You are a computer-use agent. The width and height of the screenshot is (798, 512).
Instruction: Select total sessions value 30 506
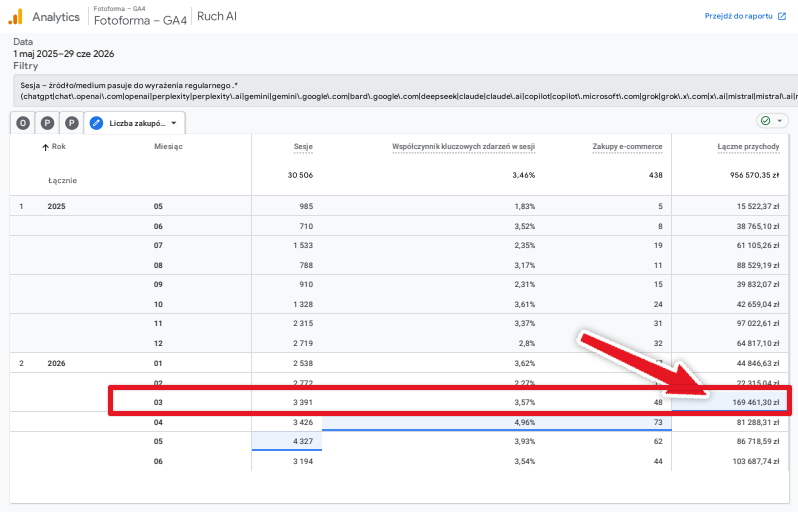(x=300, y=175)
